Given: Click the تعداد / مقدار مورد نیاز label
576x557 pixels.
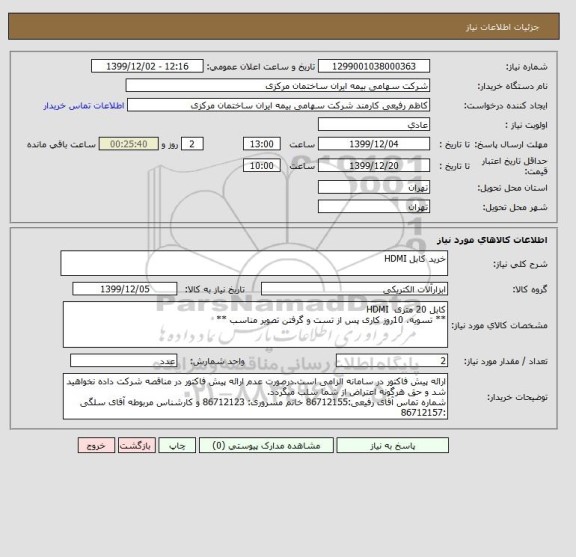Looking at the screenshot, I should (505, 362).
